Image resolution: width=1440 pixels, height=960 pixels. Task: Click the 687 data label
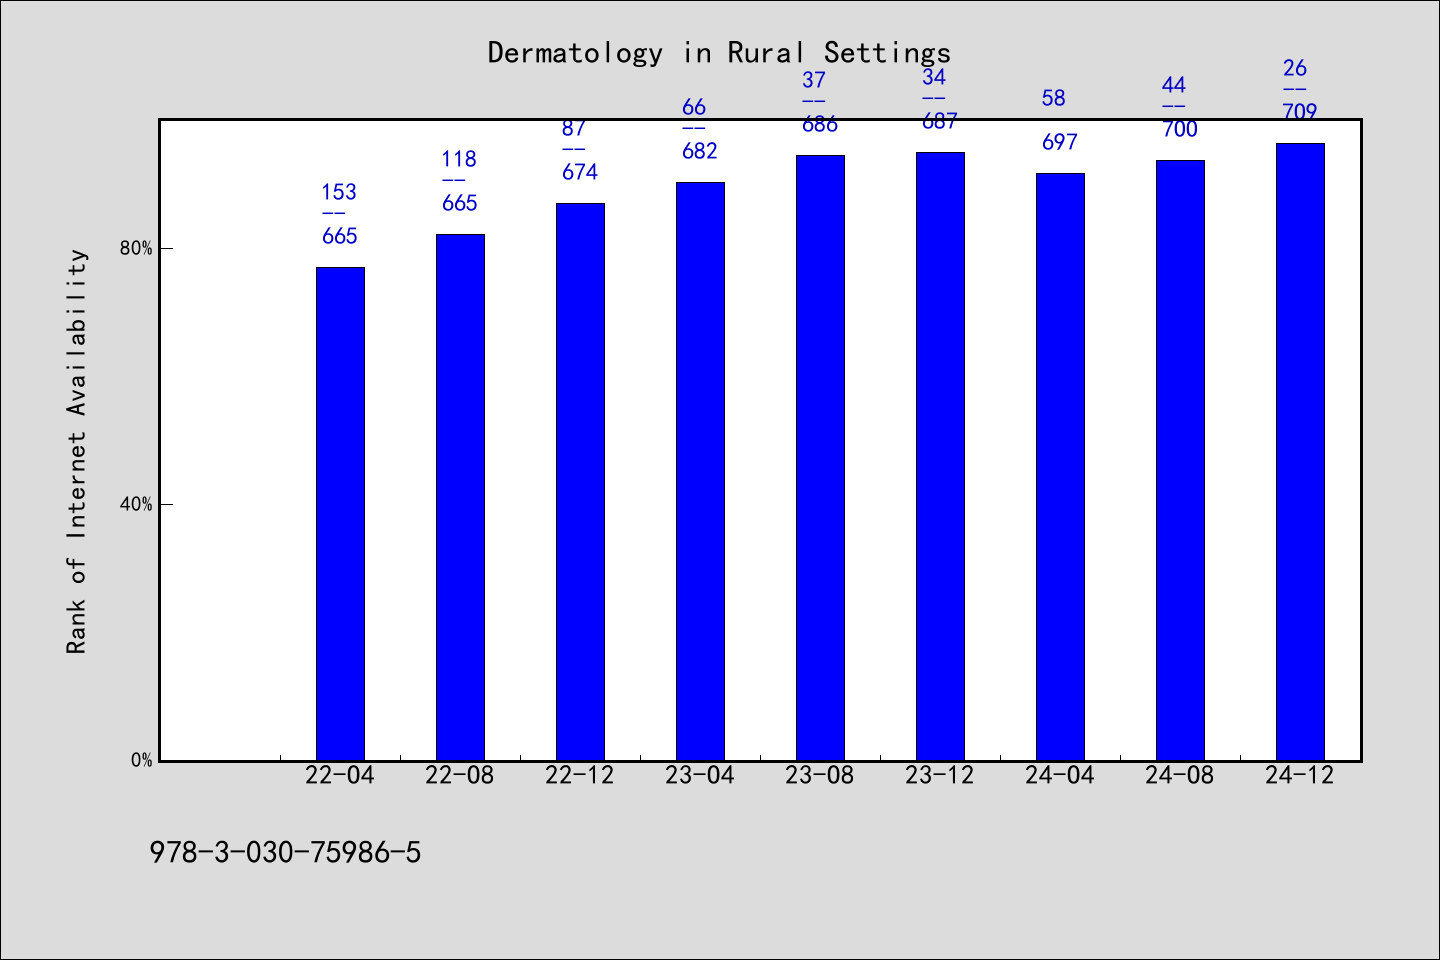pyautogui.click(x=940, y=121)
